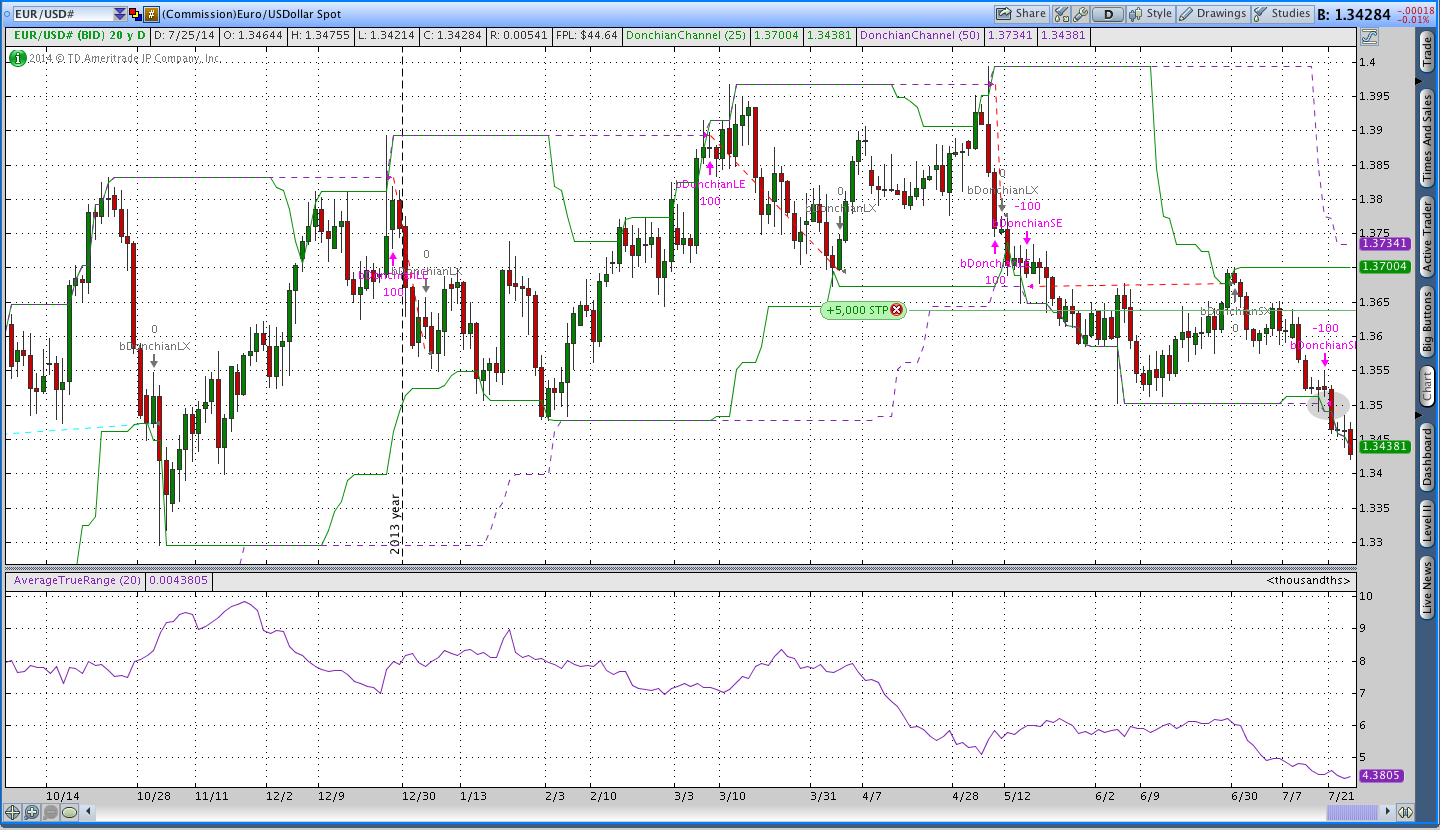
Task: Click the C: 1.34284 close value
Action: [455, 35]
